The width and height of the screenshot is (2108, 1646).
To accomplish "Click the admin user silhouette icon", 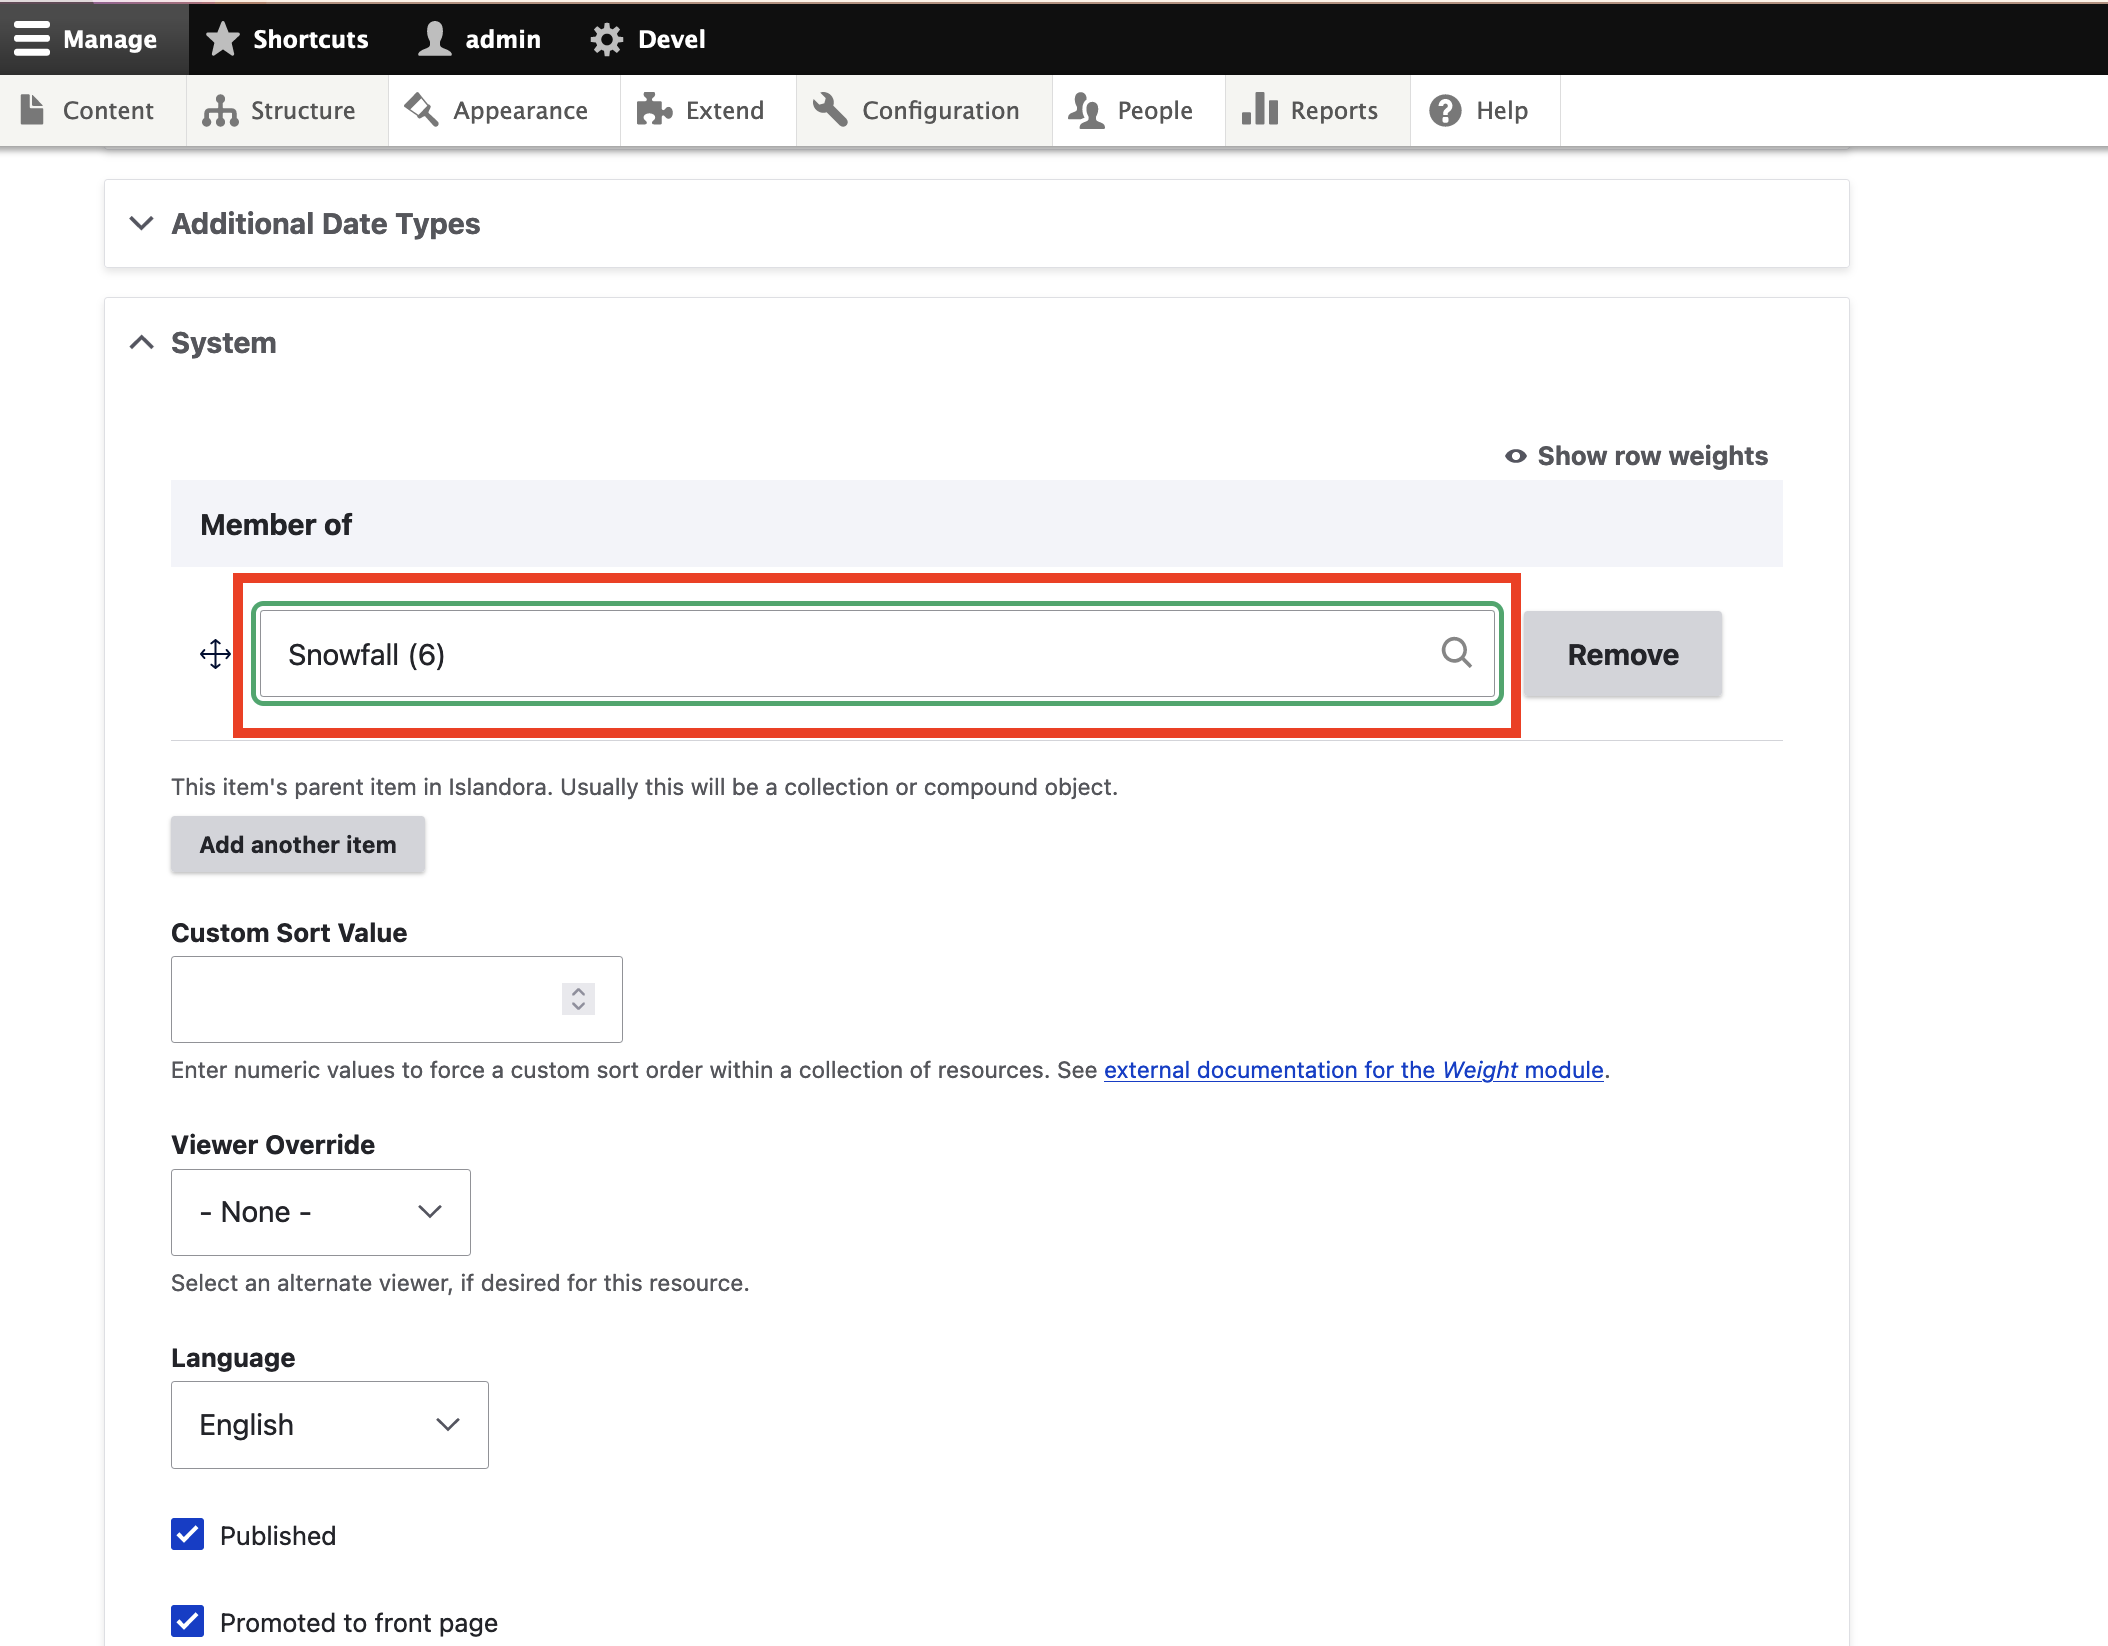I will coord(434,39).
